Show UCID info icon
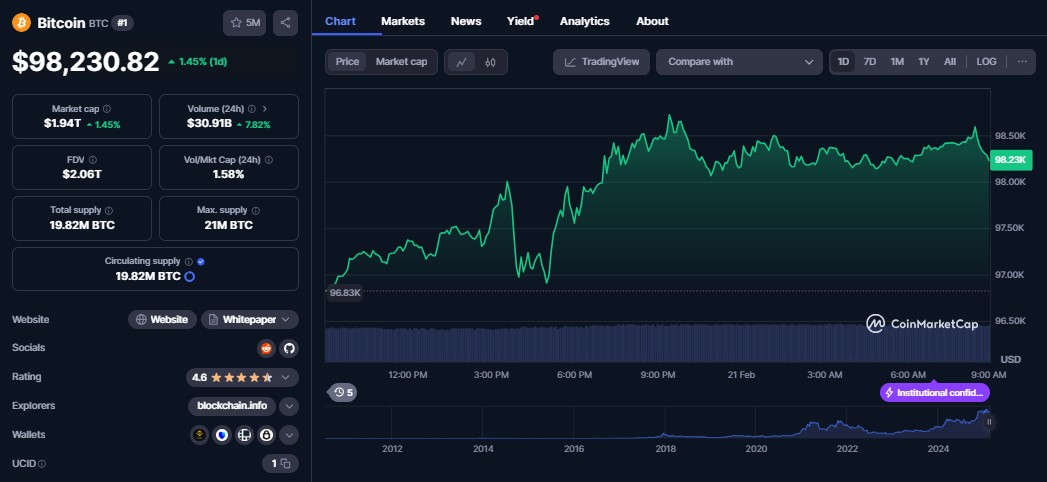The height and width of the screenshot is (482, 1047). pos(42,464)
